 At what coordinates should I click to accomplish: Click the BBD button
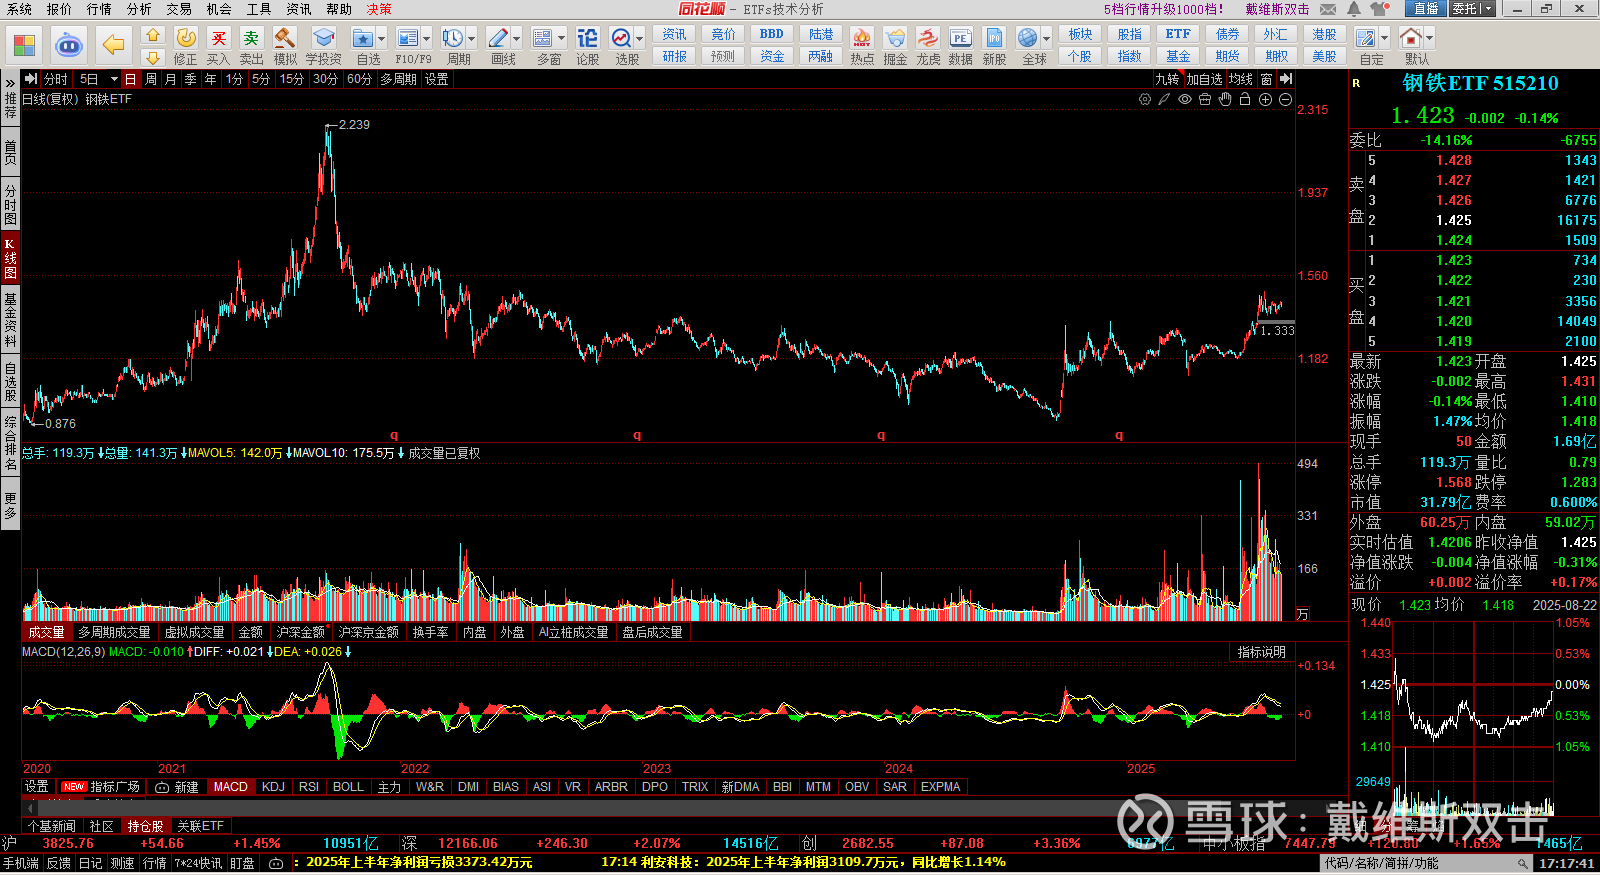click(x=772, y=34)
